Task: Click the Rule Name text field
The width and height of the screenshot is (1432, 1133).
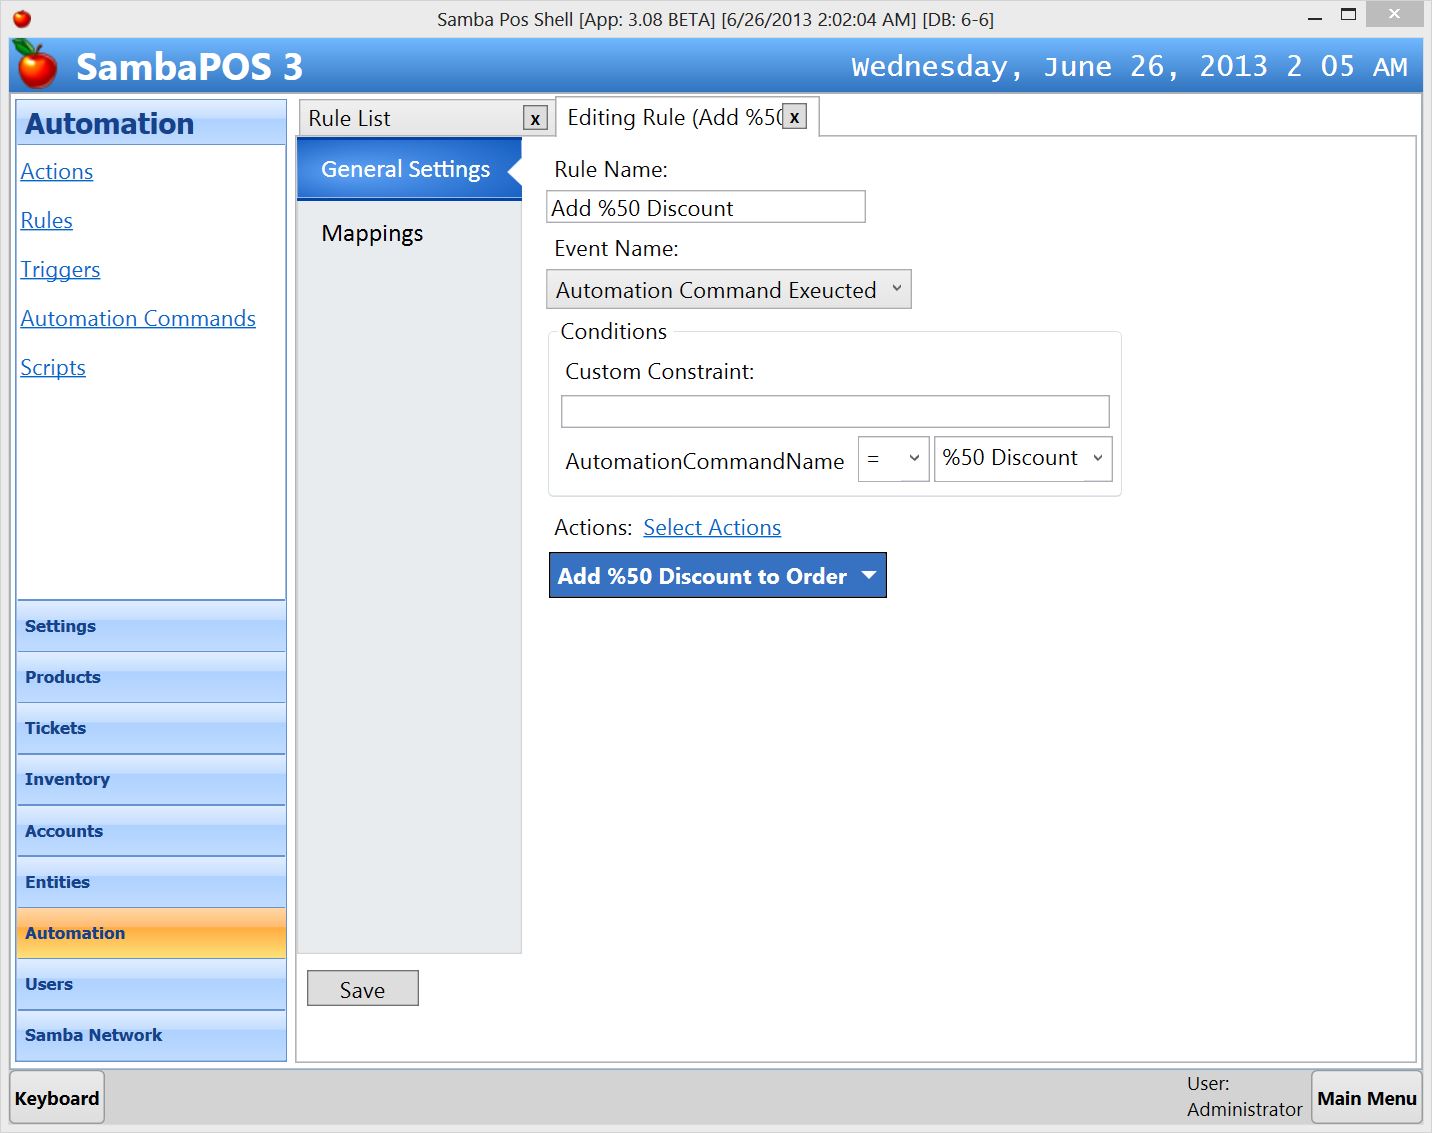Action: [x=705, y=208]
